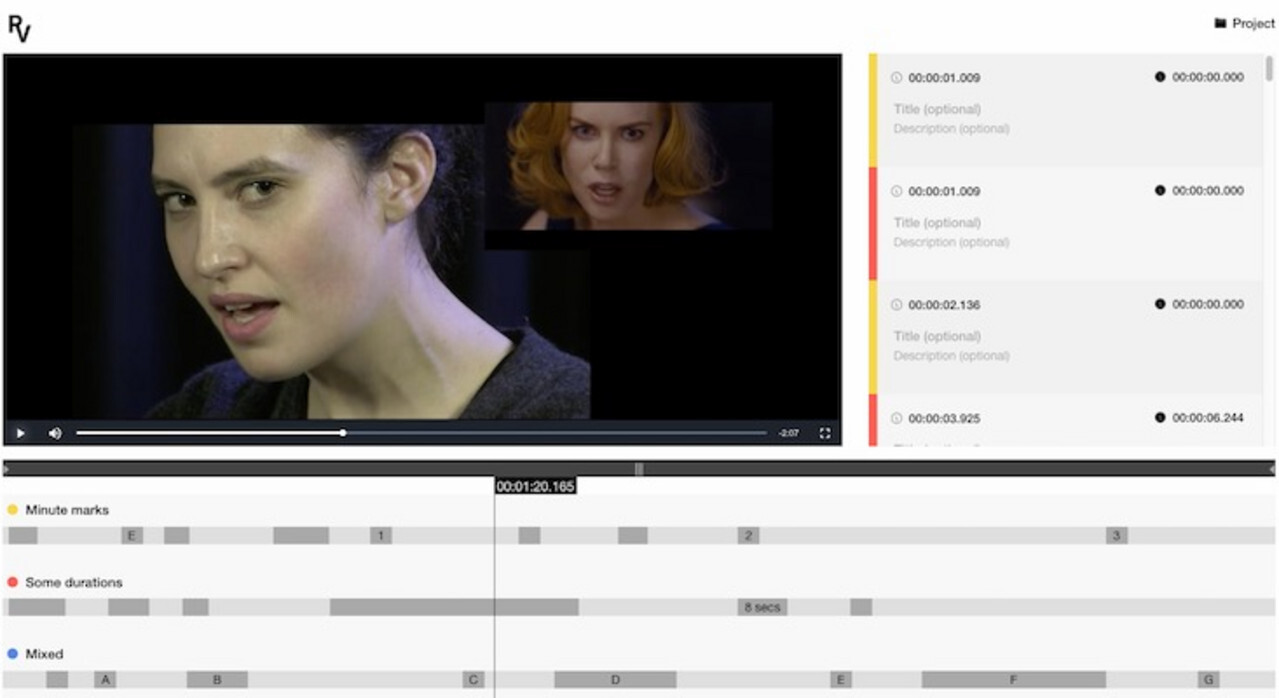Click the video progress bar handle
Image resolution: width=1279 pixels, height=698 pixels.
[343, 433]
